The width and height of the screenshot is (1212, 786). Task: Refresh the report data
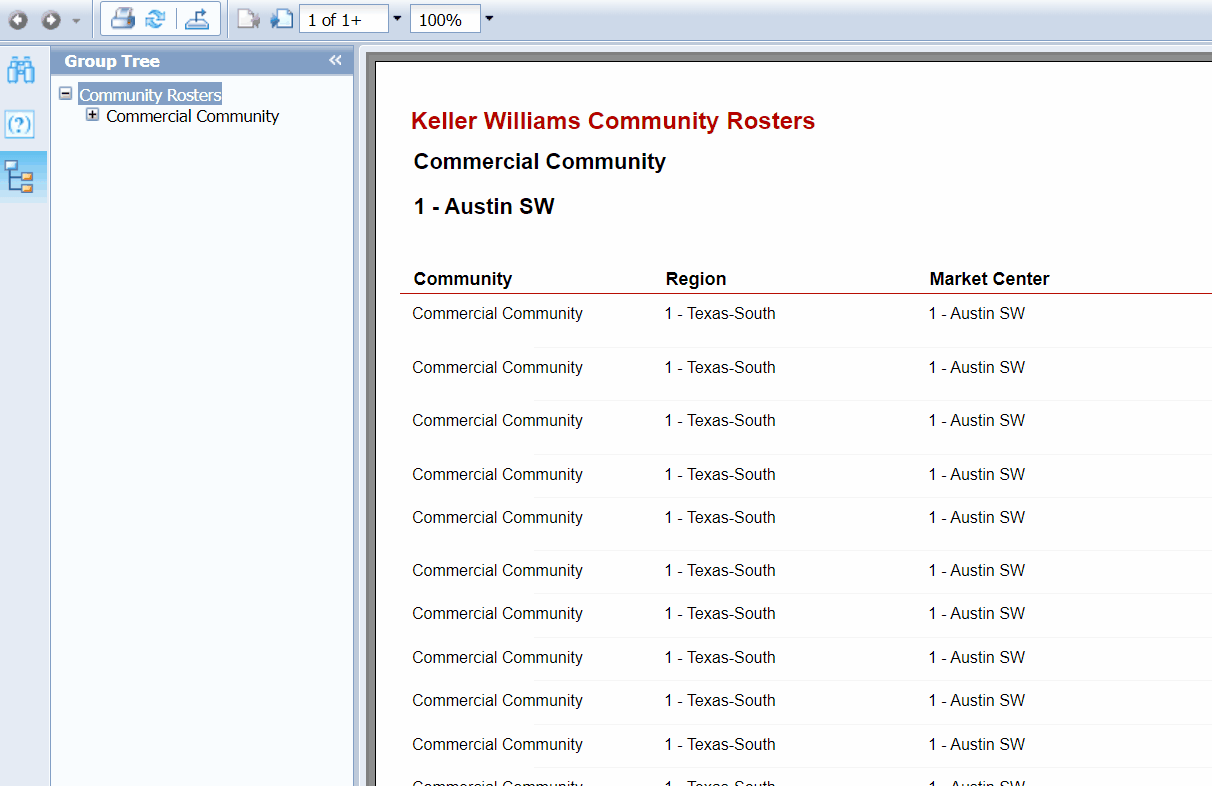(155, 19)
